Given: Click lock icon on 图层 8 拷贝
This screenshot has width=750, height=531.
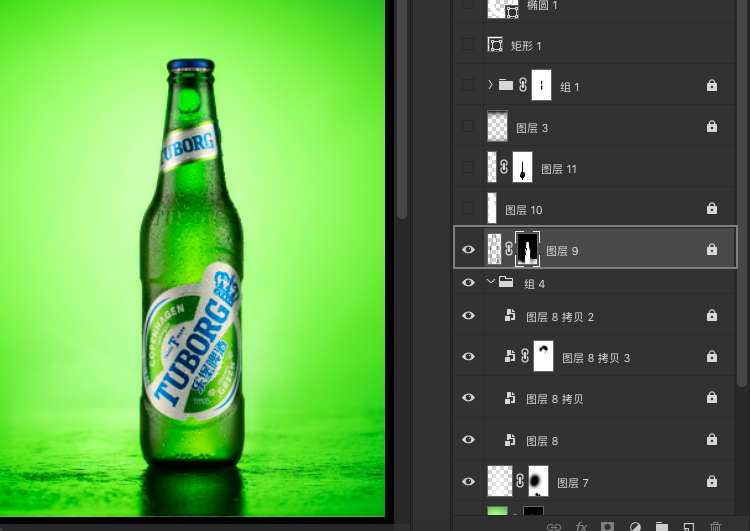Looking at the screenshot, I should [712, 398].
